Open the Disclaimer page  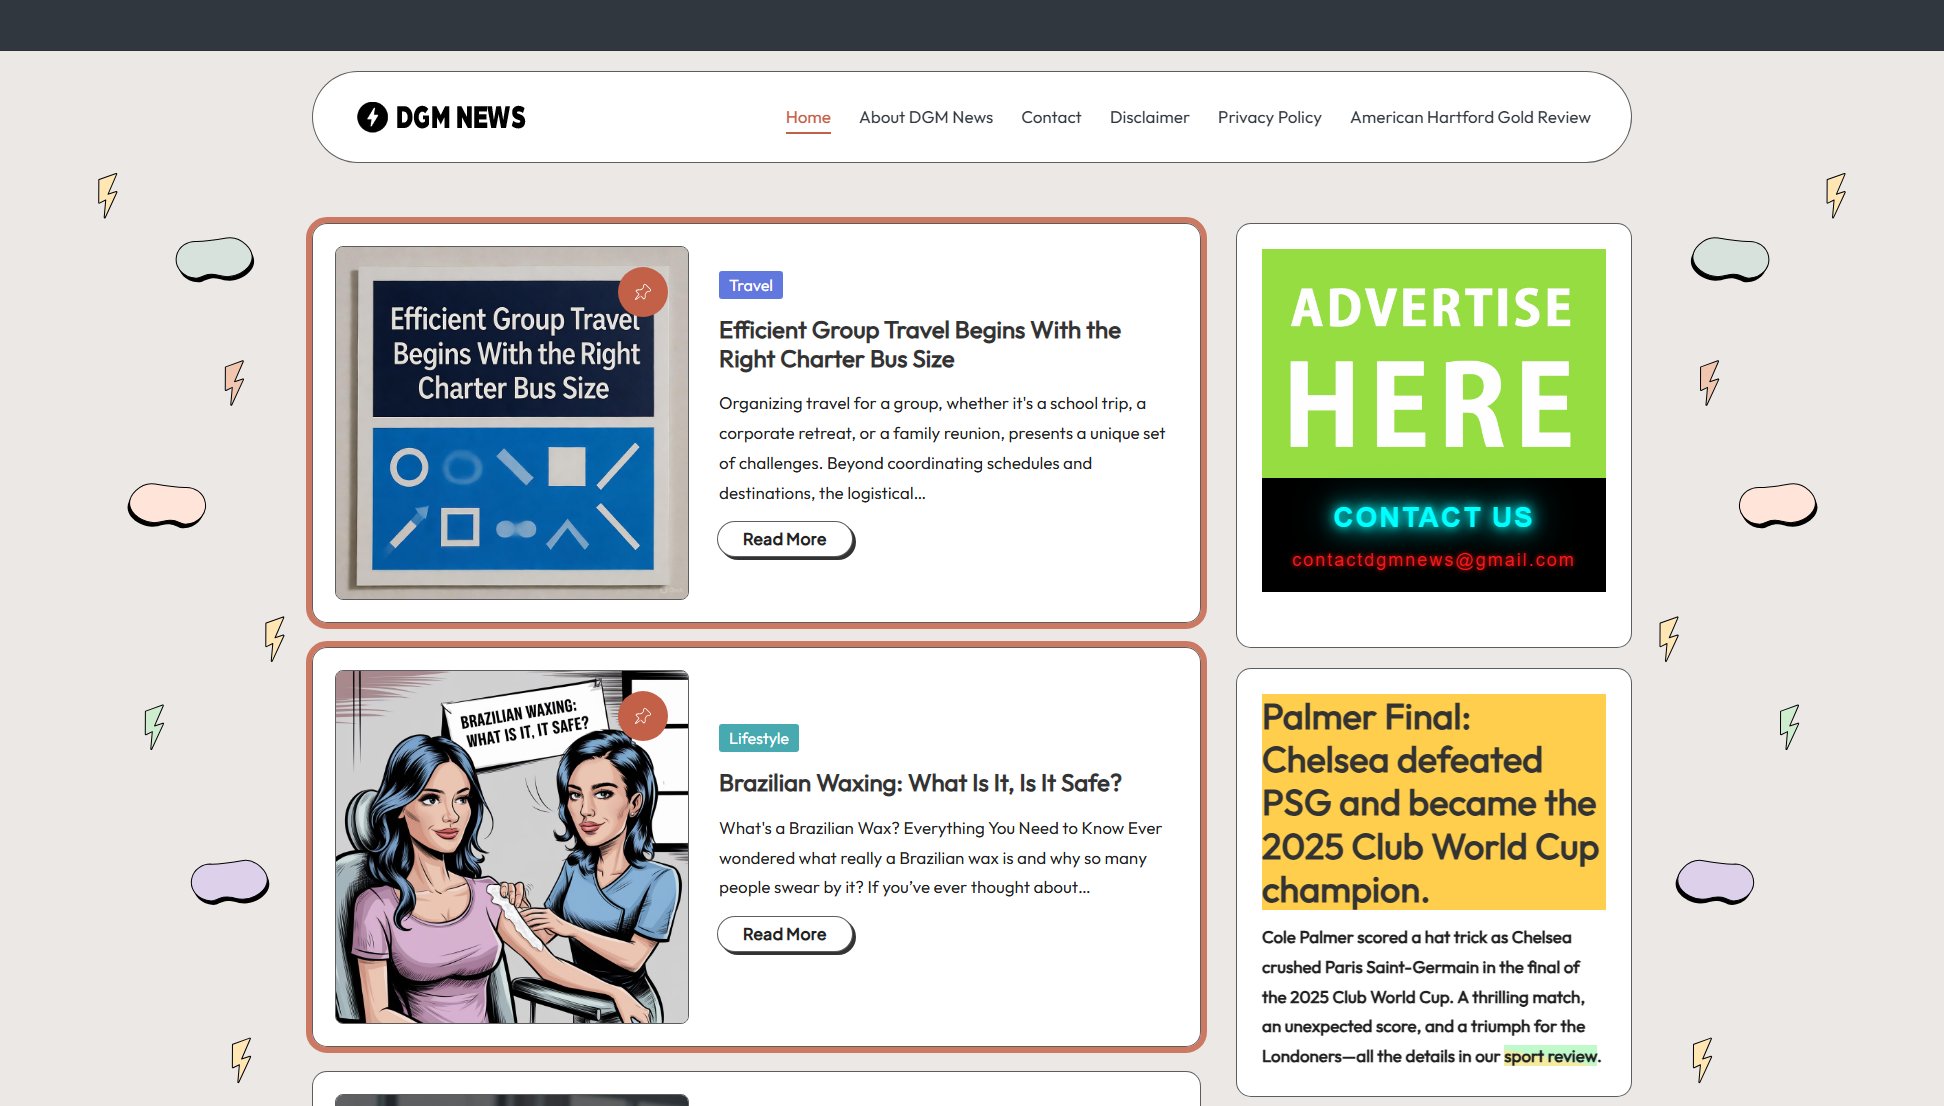[1149, 117]
